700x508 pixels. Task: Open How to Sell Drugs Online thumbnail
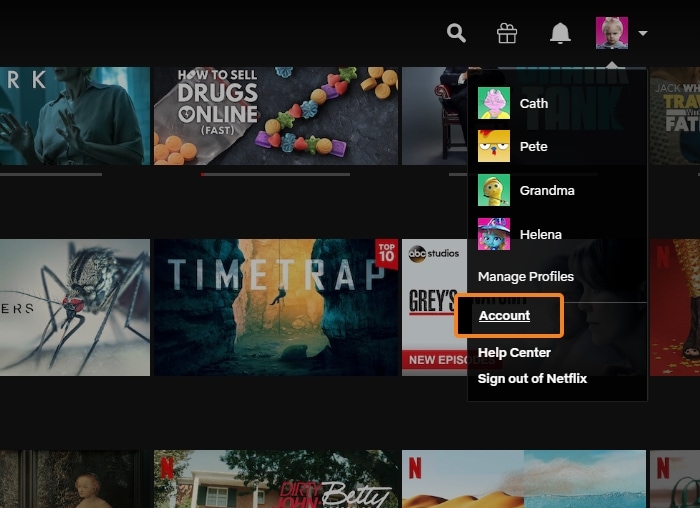(276, 116)
